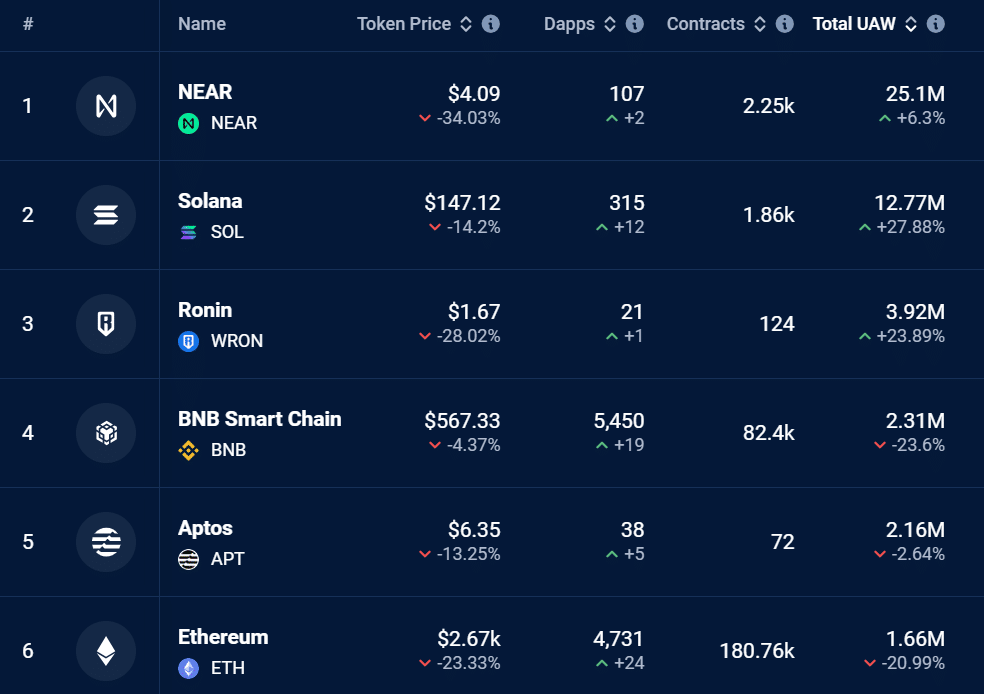Click the small WRON token icon
The width and height of the screenshot is (984, 694).
188,341
